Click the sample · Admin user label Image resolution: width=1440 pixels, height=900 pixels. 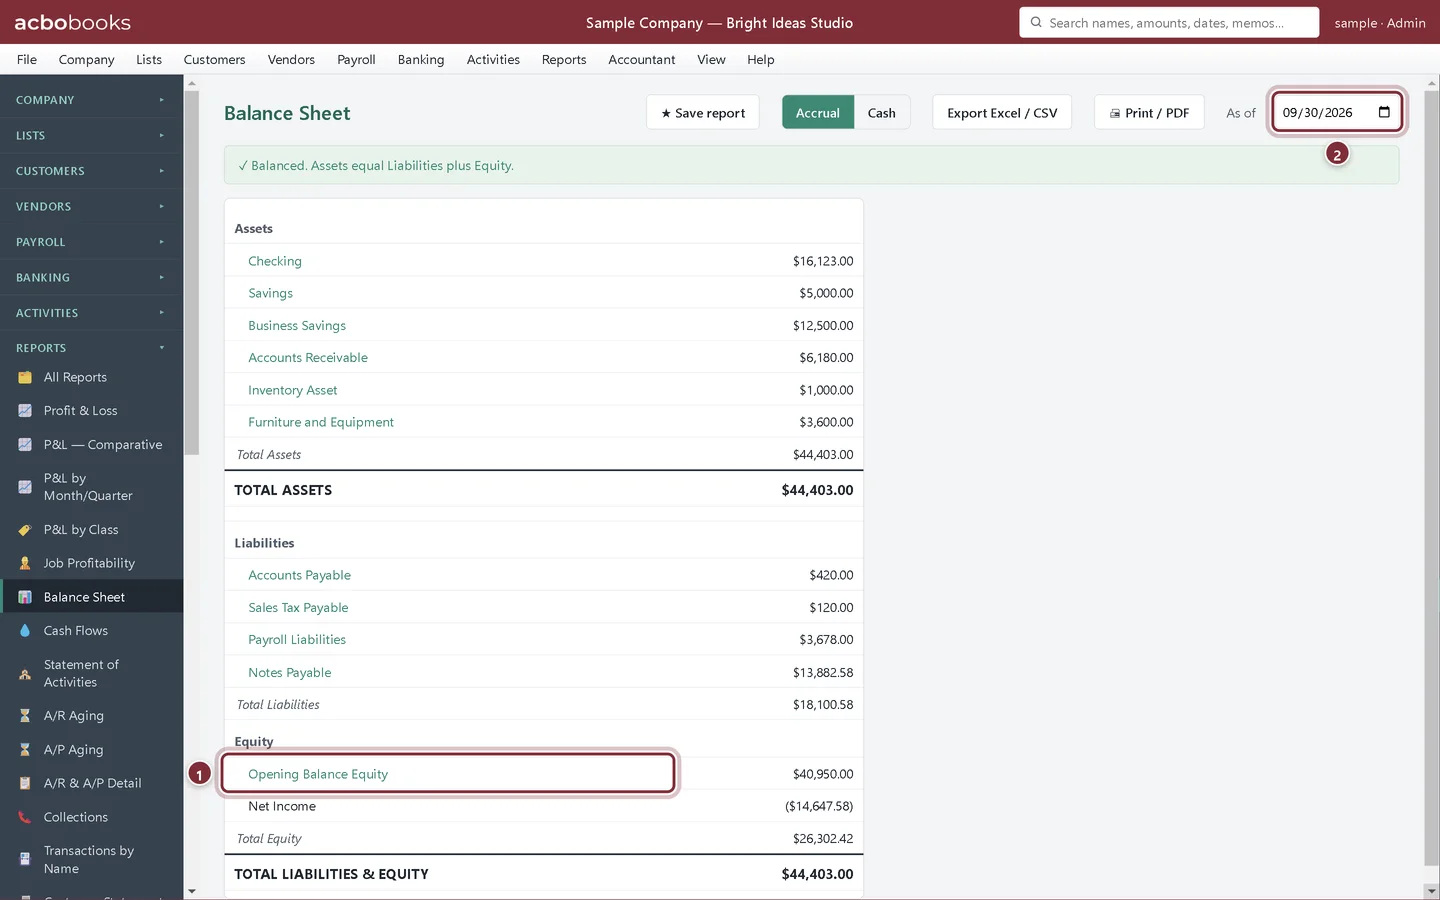(1380, 23)
